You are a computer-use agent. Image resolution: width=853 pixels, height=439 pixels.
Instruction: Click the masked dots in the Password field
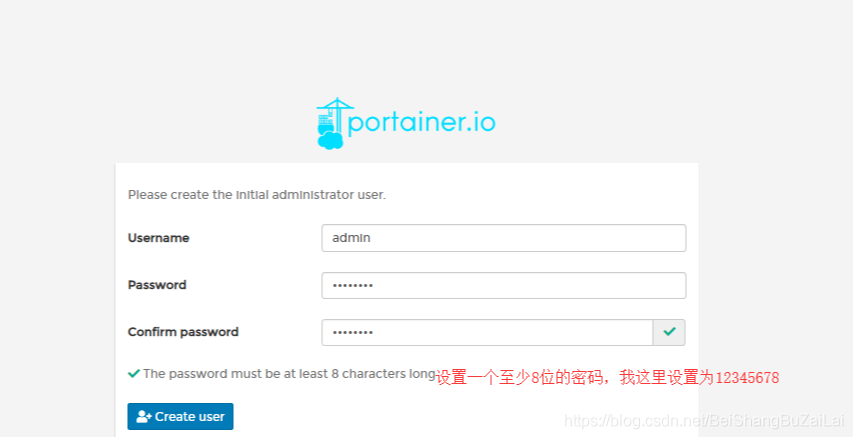pyautogui.click(x=353, y=286)
